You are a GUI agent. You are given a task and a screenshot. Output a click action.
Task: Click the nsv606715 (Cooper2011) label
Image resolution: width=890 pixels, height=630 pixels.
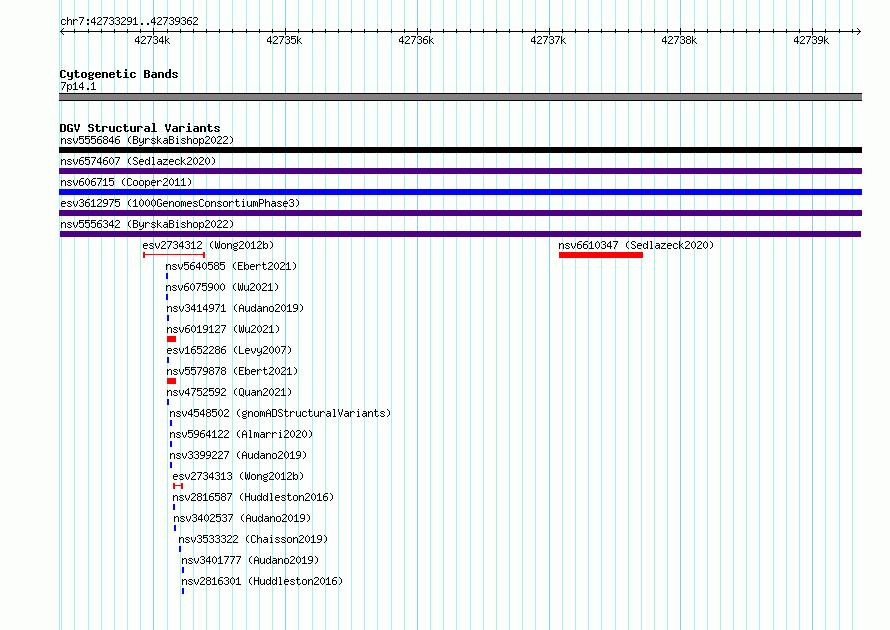[126, 182]
